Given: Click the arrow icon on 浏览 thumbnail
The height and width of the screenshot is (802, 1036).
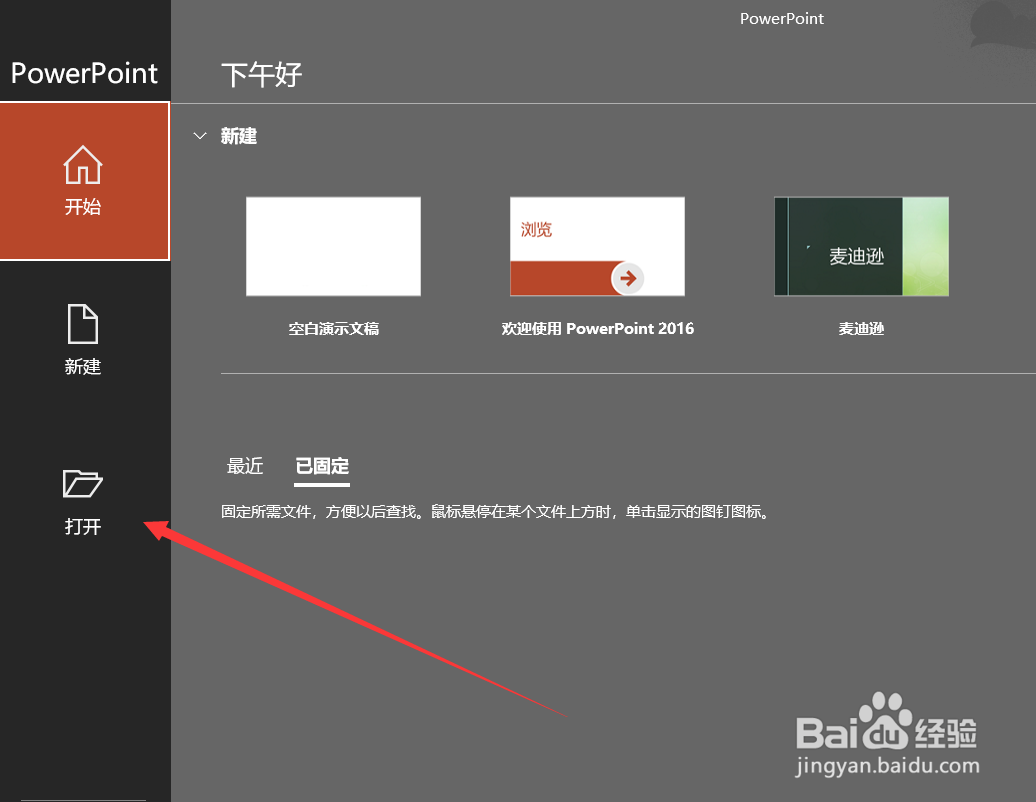Looking at the screenshot, I should tap(628, 278).
